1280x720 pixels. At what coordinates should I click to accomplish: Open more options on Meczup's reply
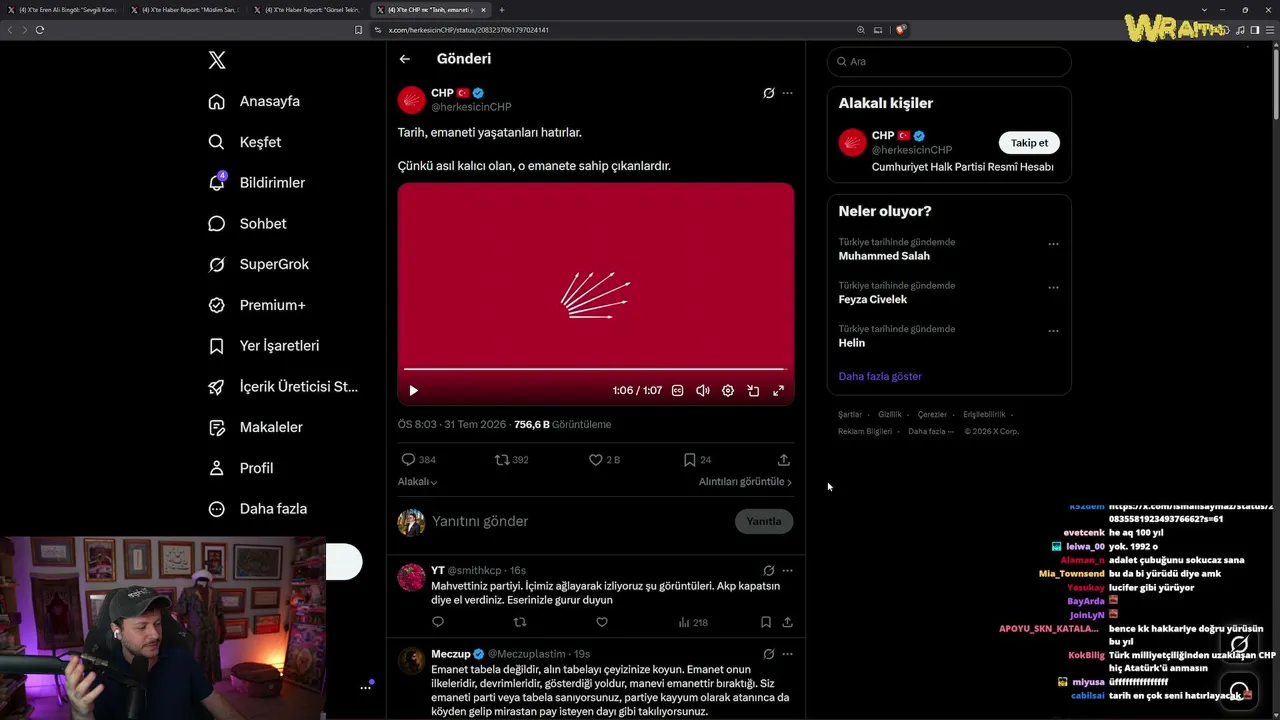click(787, 654)
